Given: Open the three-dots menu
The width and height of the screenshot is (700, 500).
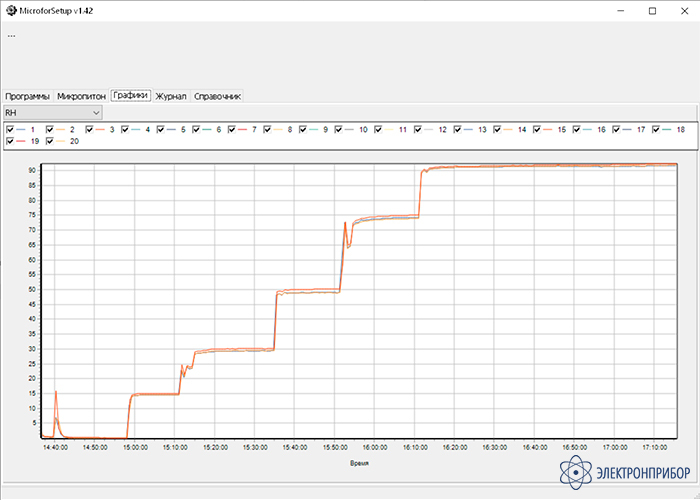Looking at the screenshot, I should coord(12,35).
